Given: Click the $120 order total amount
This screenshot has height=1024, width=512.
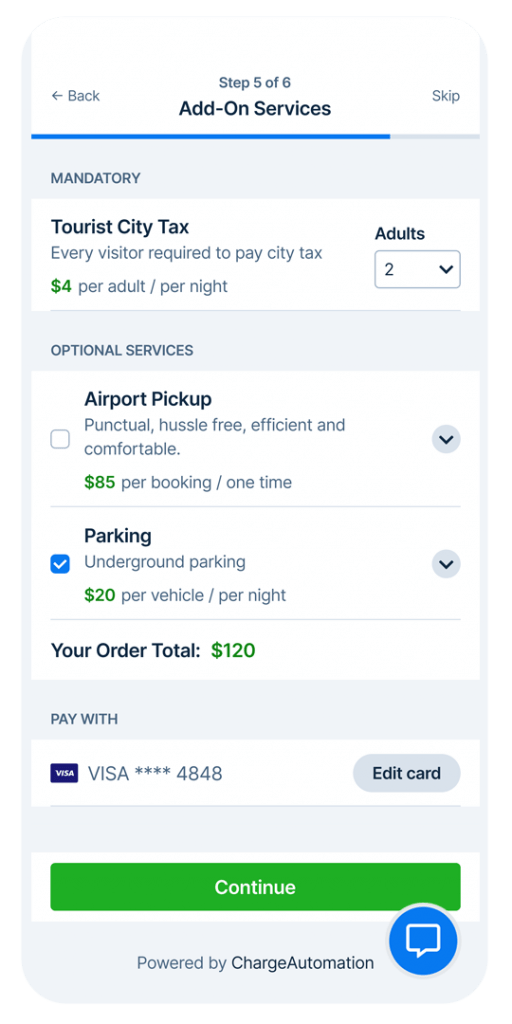Looking at the screenshot, I should coord(233,650).
